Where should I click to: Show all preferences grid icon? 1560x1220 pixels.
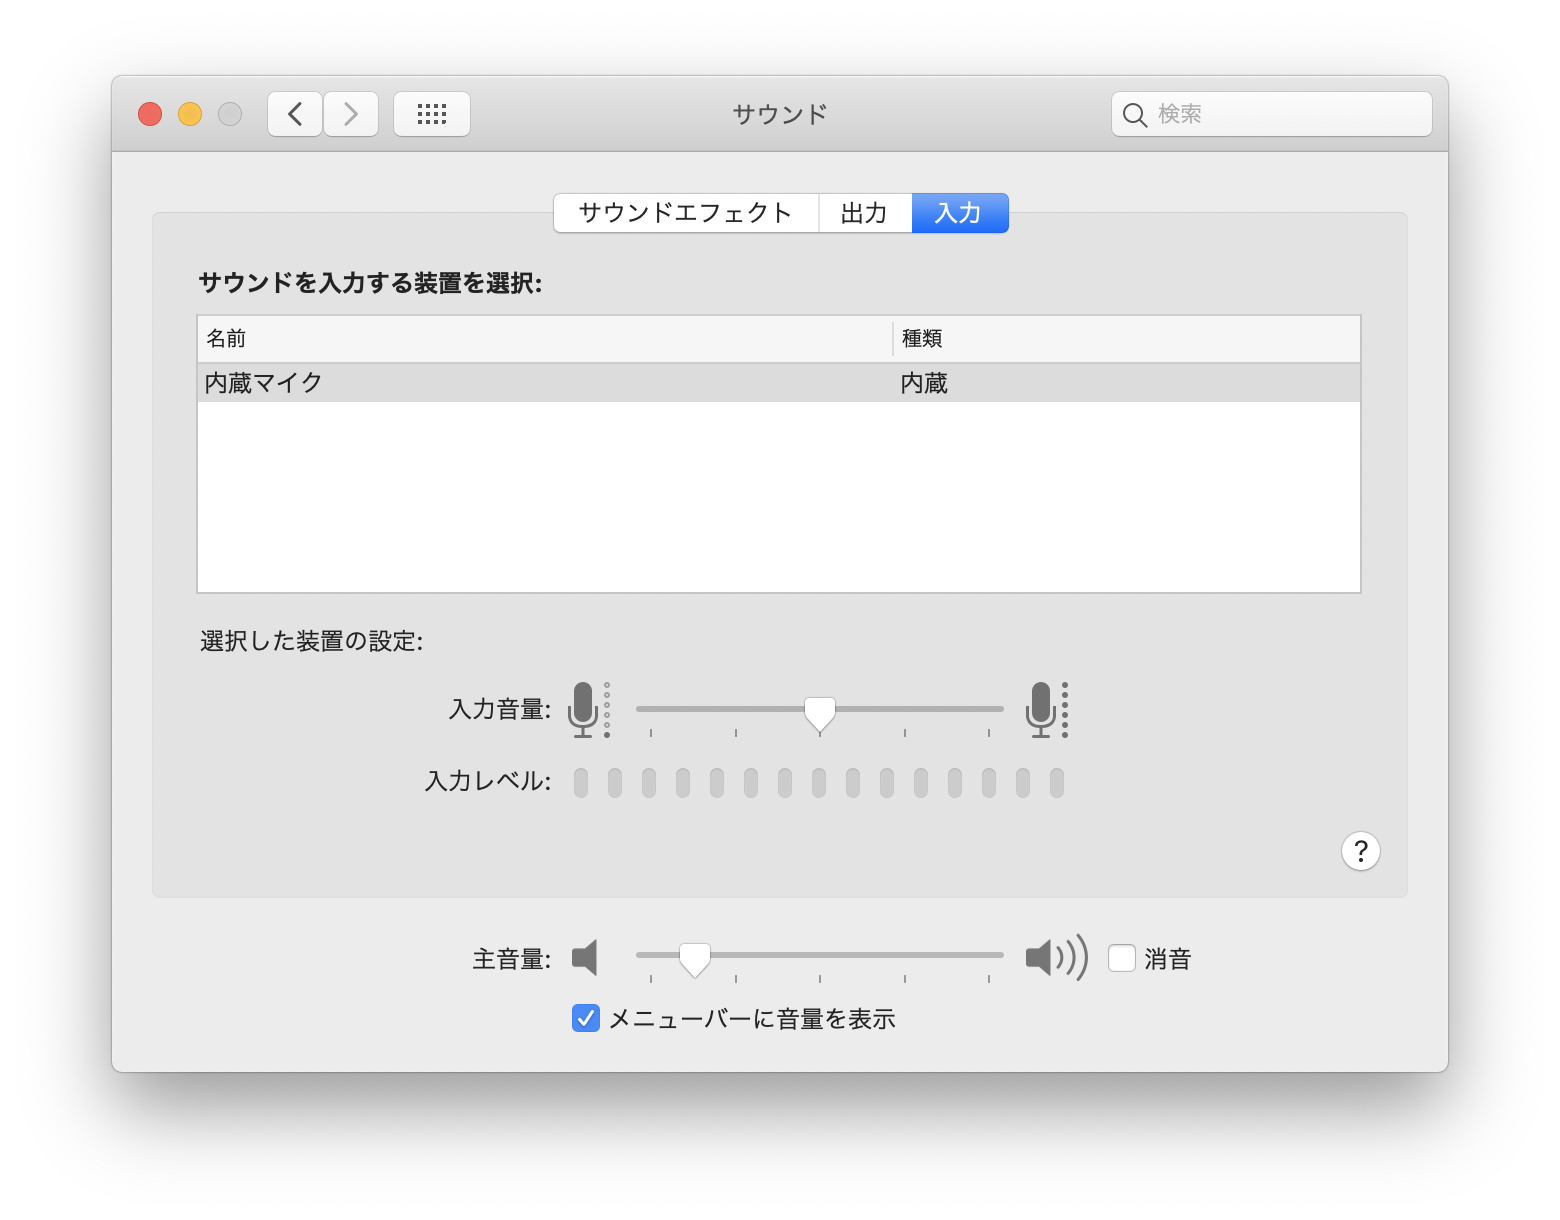432,114
